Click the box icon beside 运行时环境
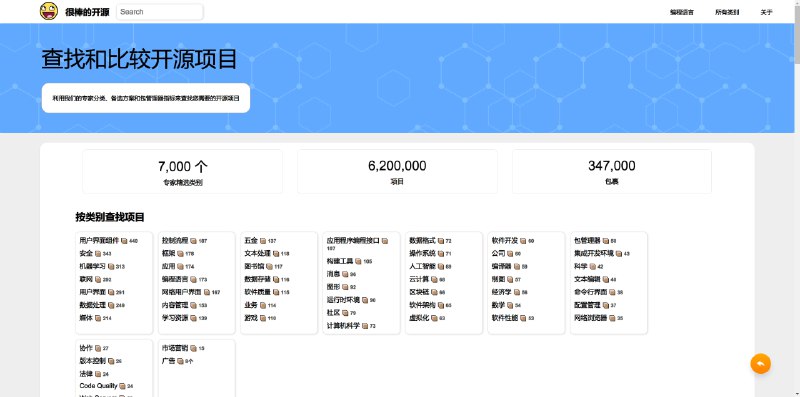 click(x=365, y=300)
